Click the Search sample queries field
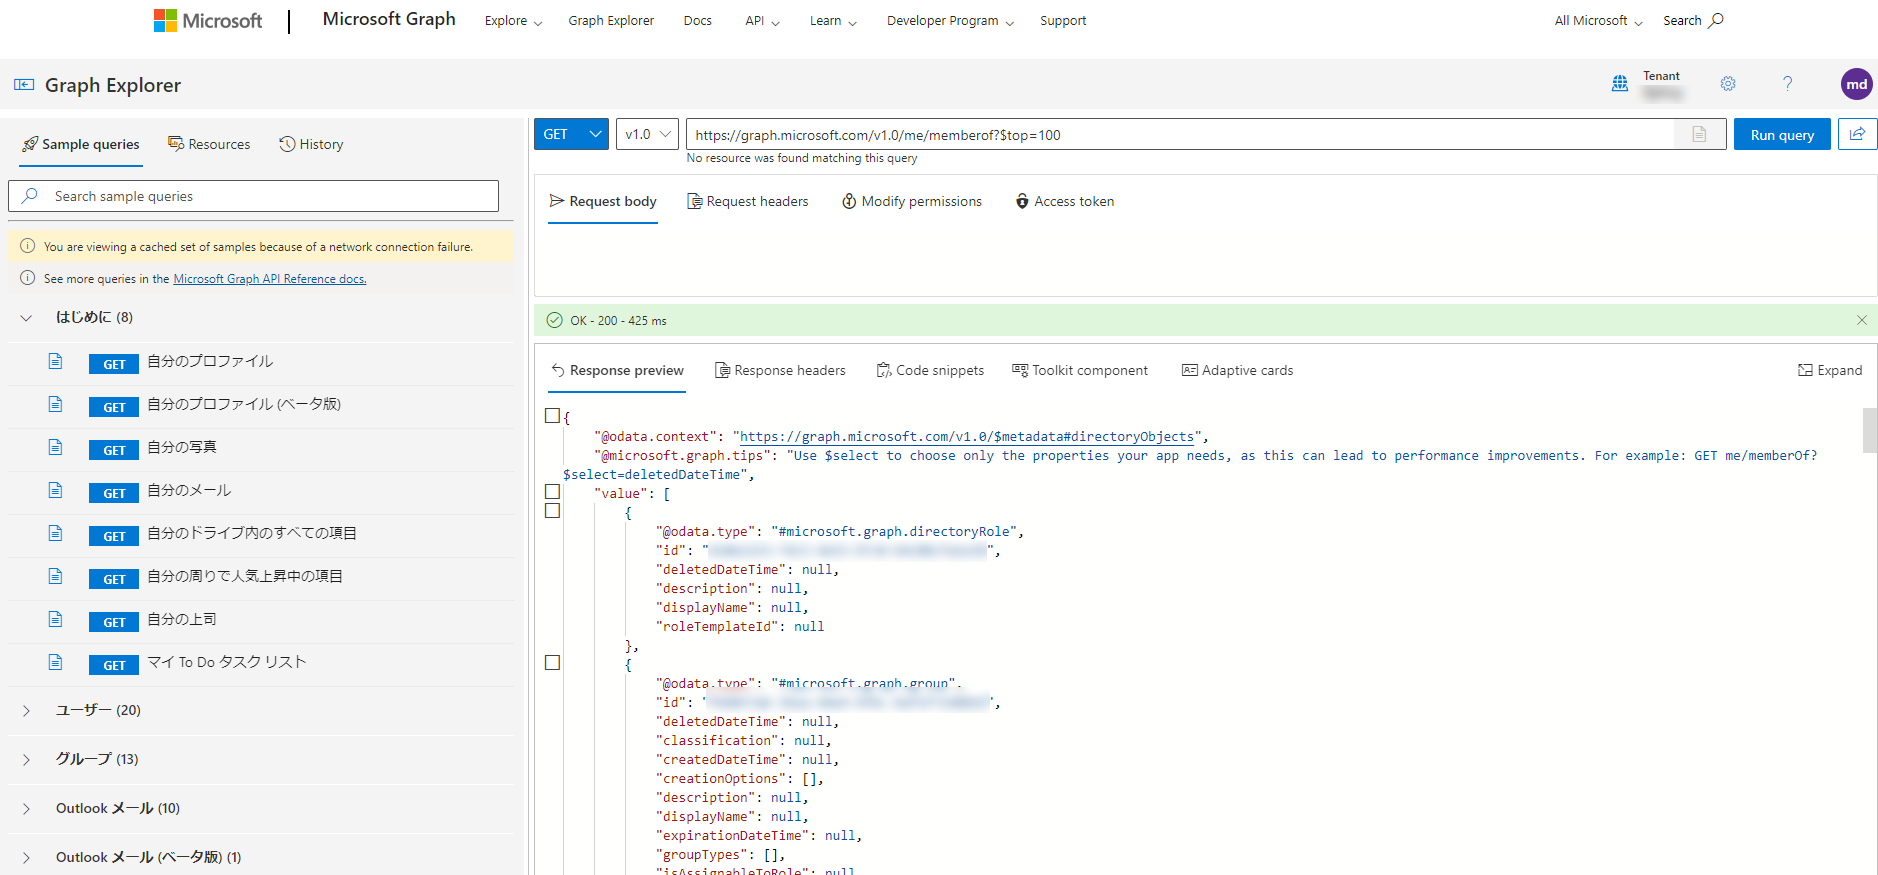 coord(253,196)
